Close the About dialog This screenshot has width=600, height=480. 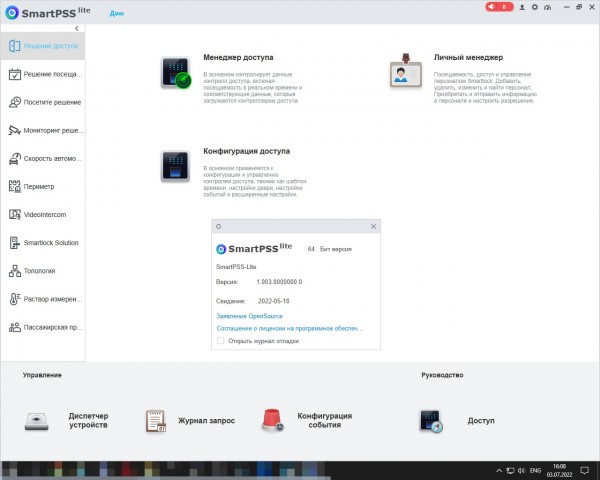click(373, 227)
